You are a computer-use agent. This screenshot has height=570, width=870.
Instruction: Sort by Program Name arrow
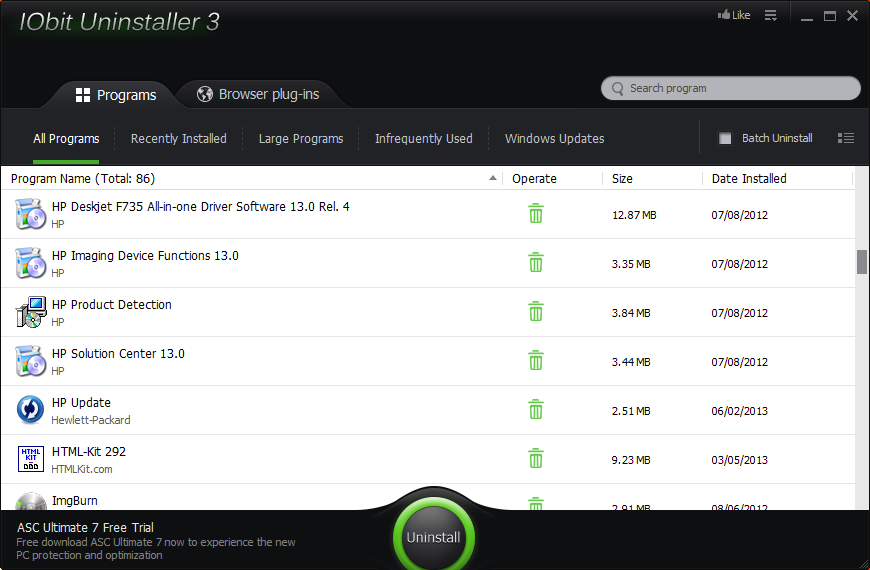[492, 178]
